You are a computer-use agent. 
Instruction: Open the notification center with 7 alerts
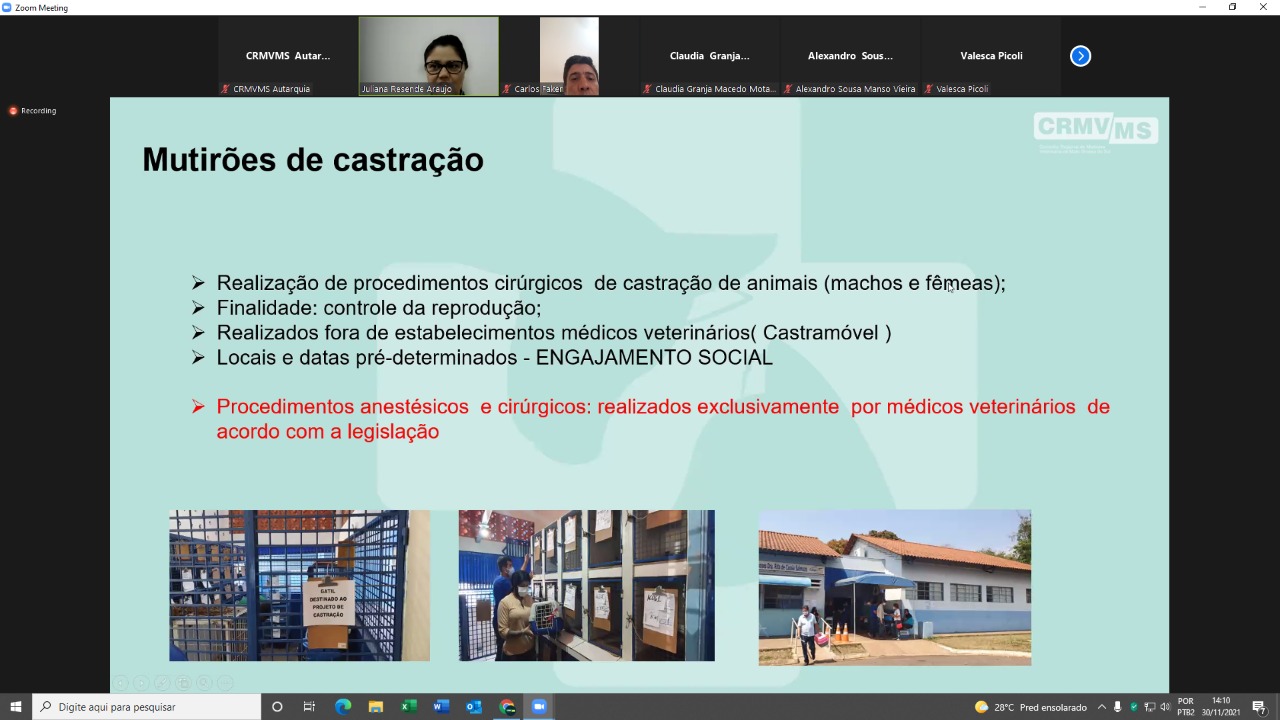pos(1259,707)
